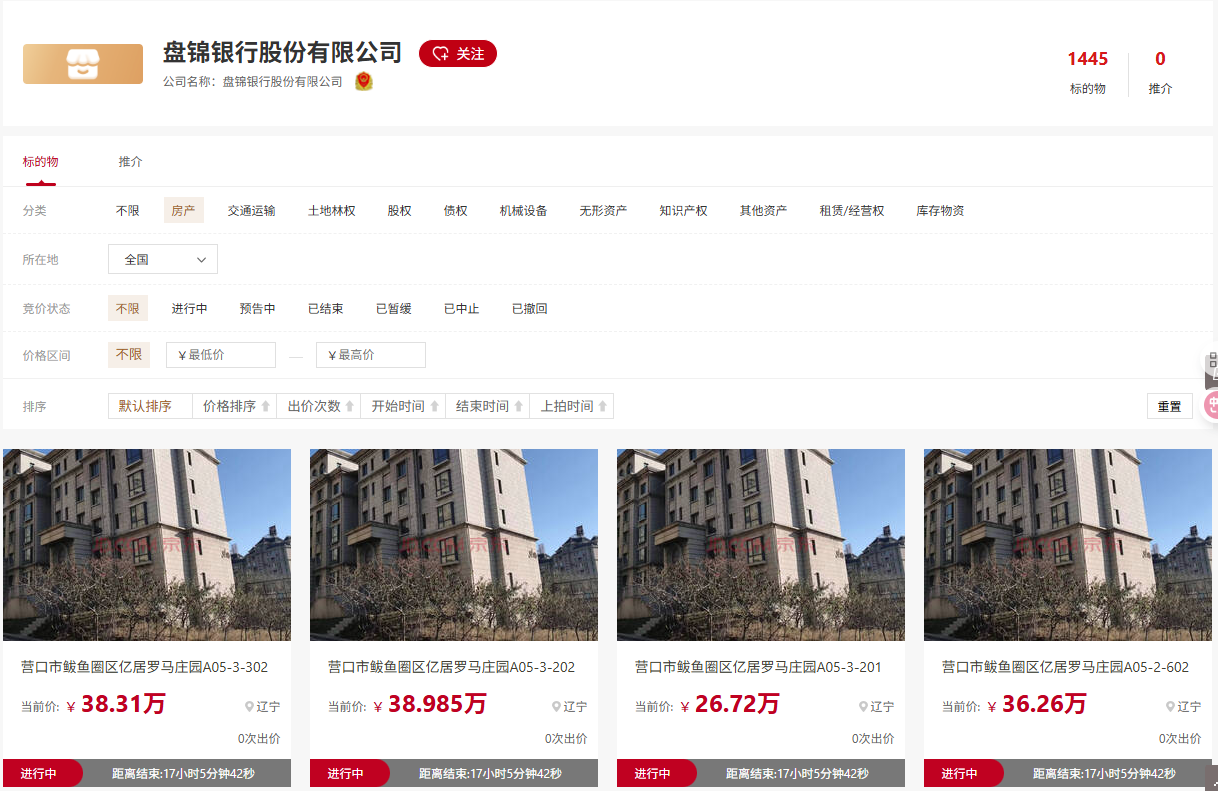Click price ¥38.985万

pyautogui.click(x=430, y=704)
